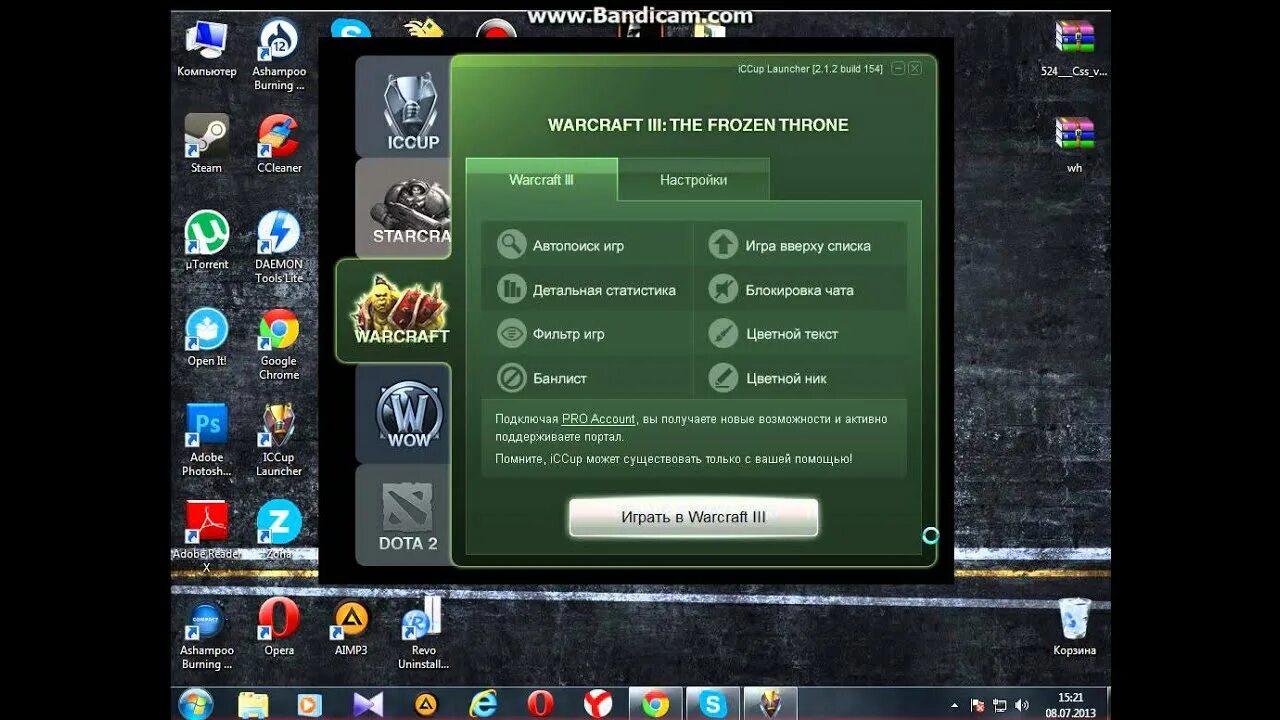Open the Adobe Photoshop desktop shortcut

207,440
